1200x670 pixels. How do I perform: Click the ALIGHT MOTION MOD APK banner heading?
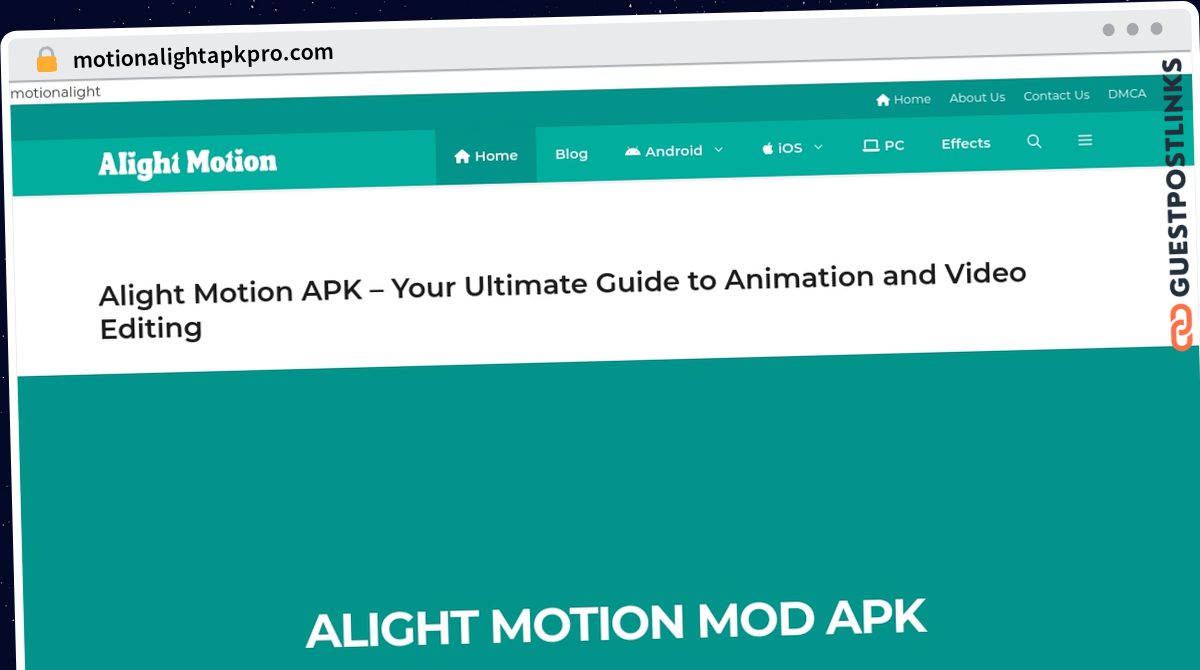click(x=617, y=621)
